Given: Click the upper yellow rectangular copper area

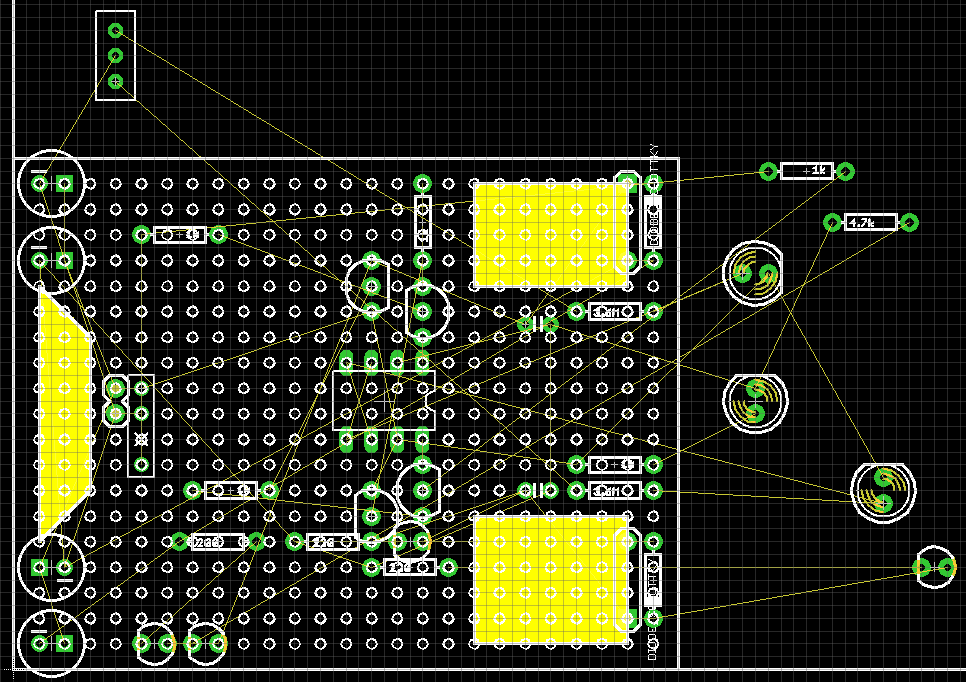Looking at the screenshot, I should coord(550,234).
